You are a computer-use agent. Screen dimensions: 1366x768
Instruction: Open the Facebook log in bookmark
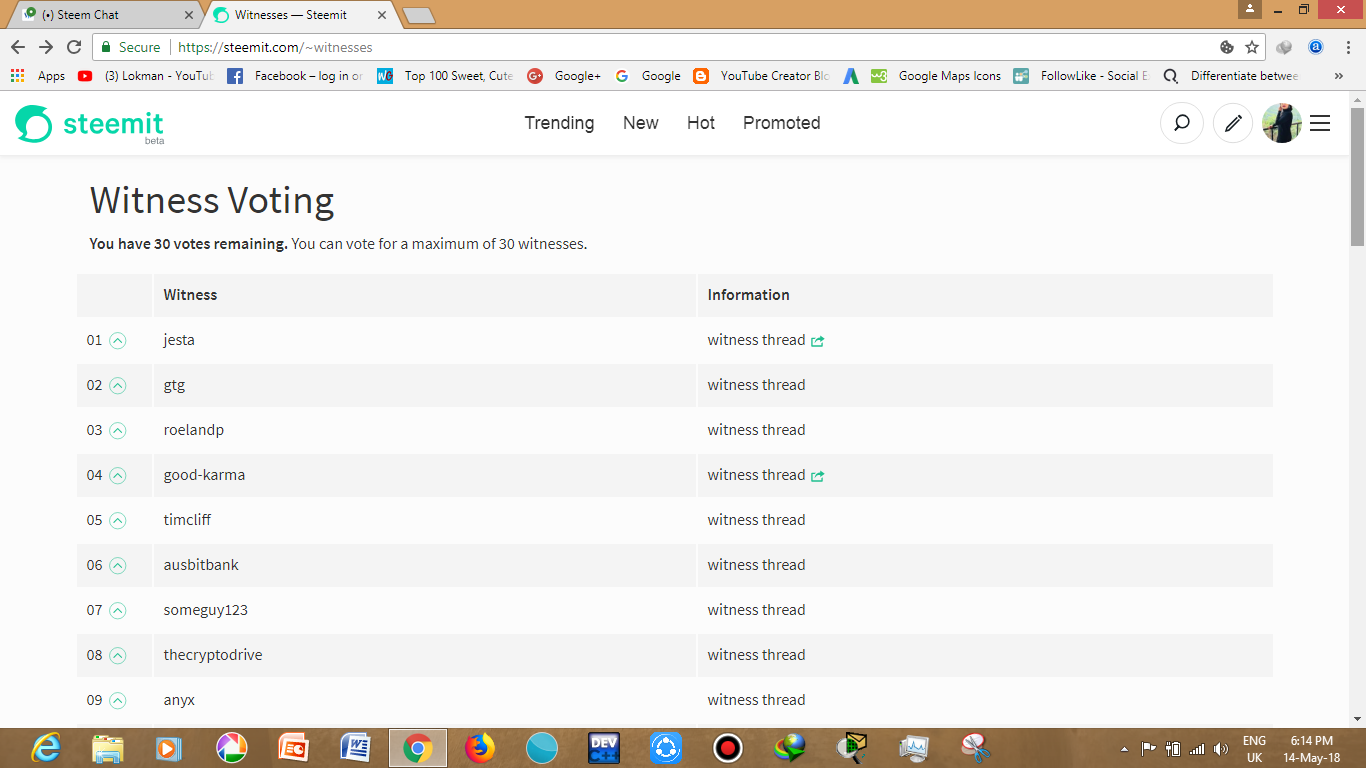click(x=295, y=76)
